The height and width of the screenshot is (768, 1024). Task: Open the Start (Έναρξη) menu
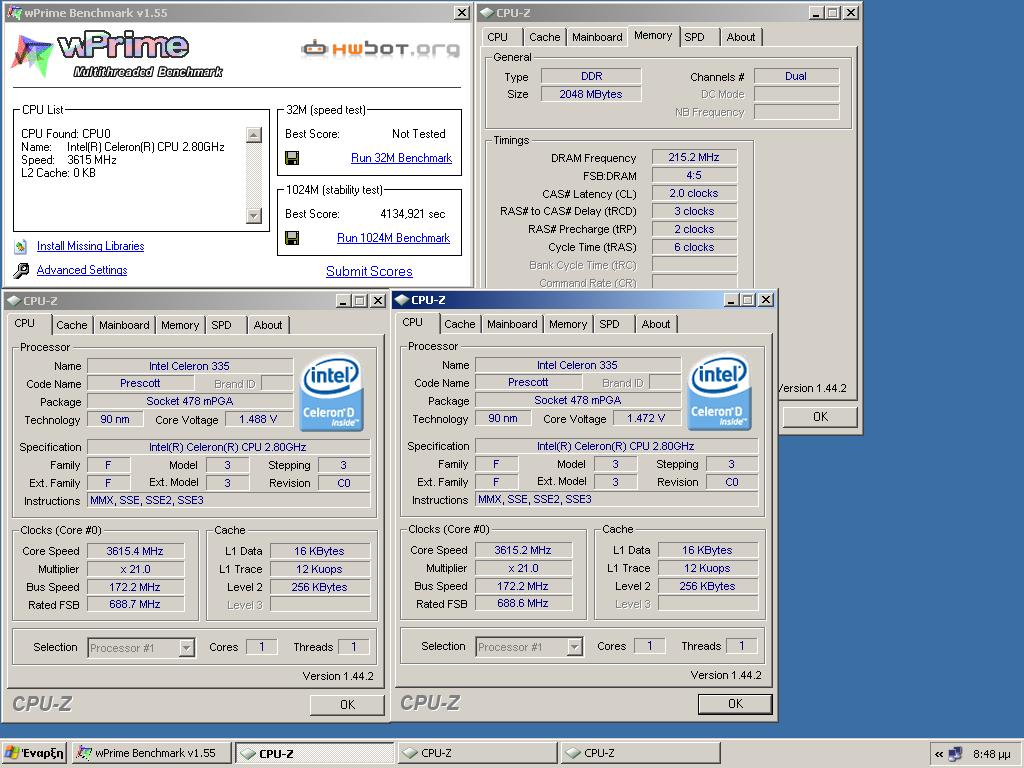pyautogui.click(x=34, y=753)
